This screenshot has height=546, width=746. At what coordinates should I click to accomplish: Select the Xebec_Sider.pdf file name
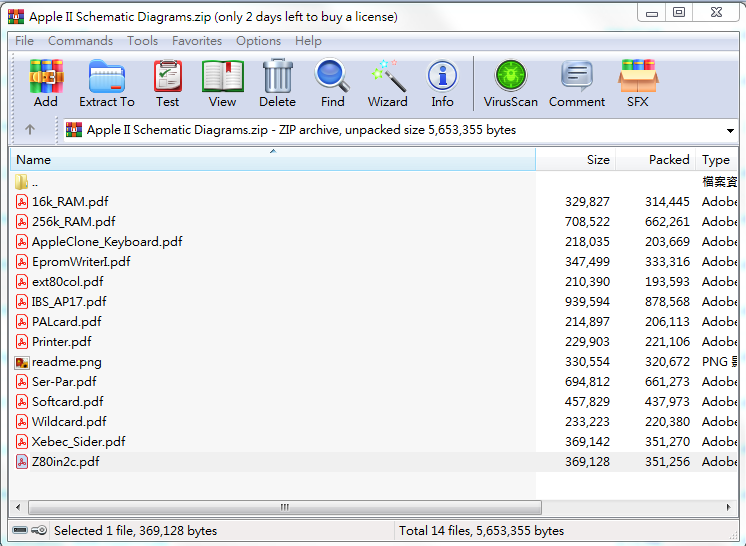point(79,441)
